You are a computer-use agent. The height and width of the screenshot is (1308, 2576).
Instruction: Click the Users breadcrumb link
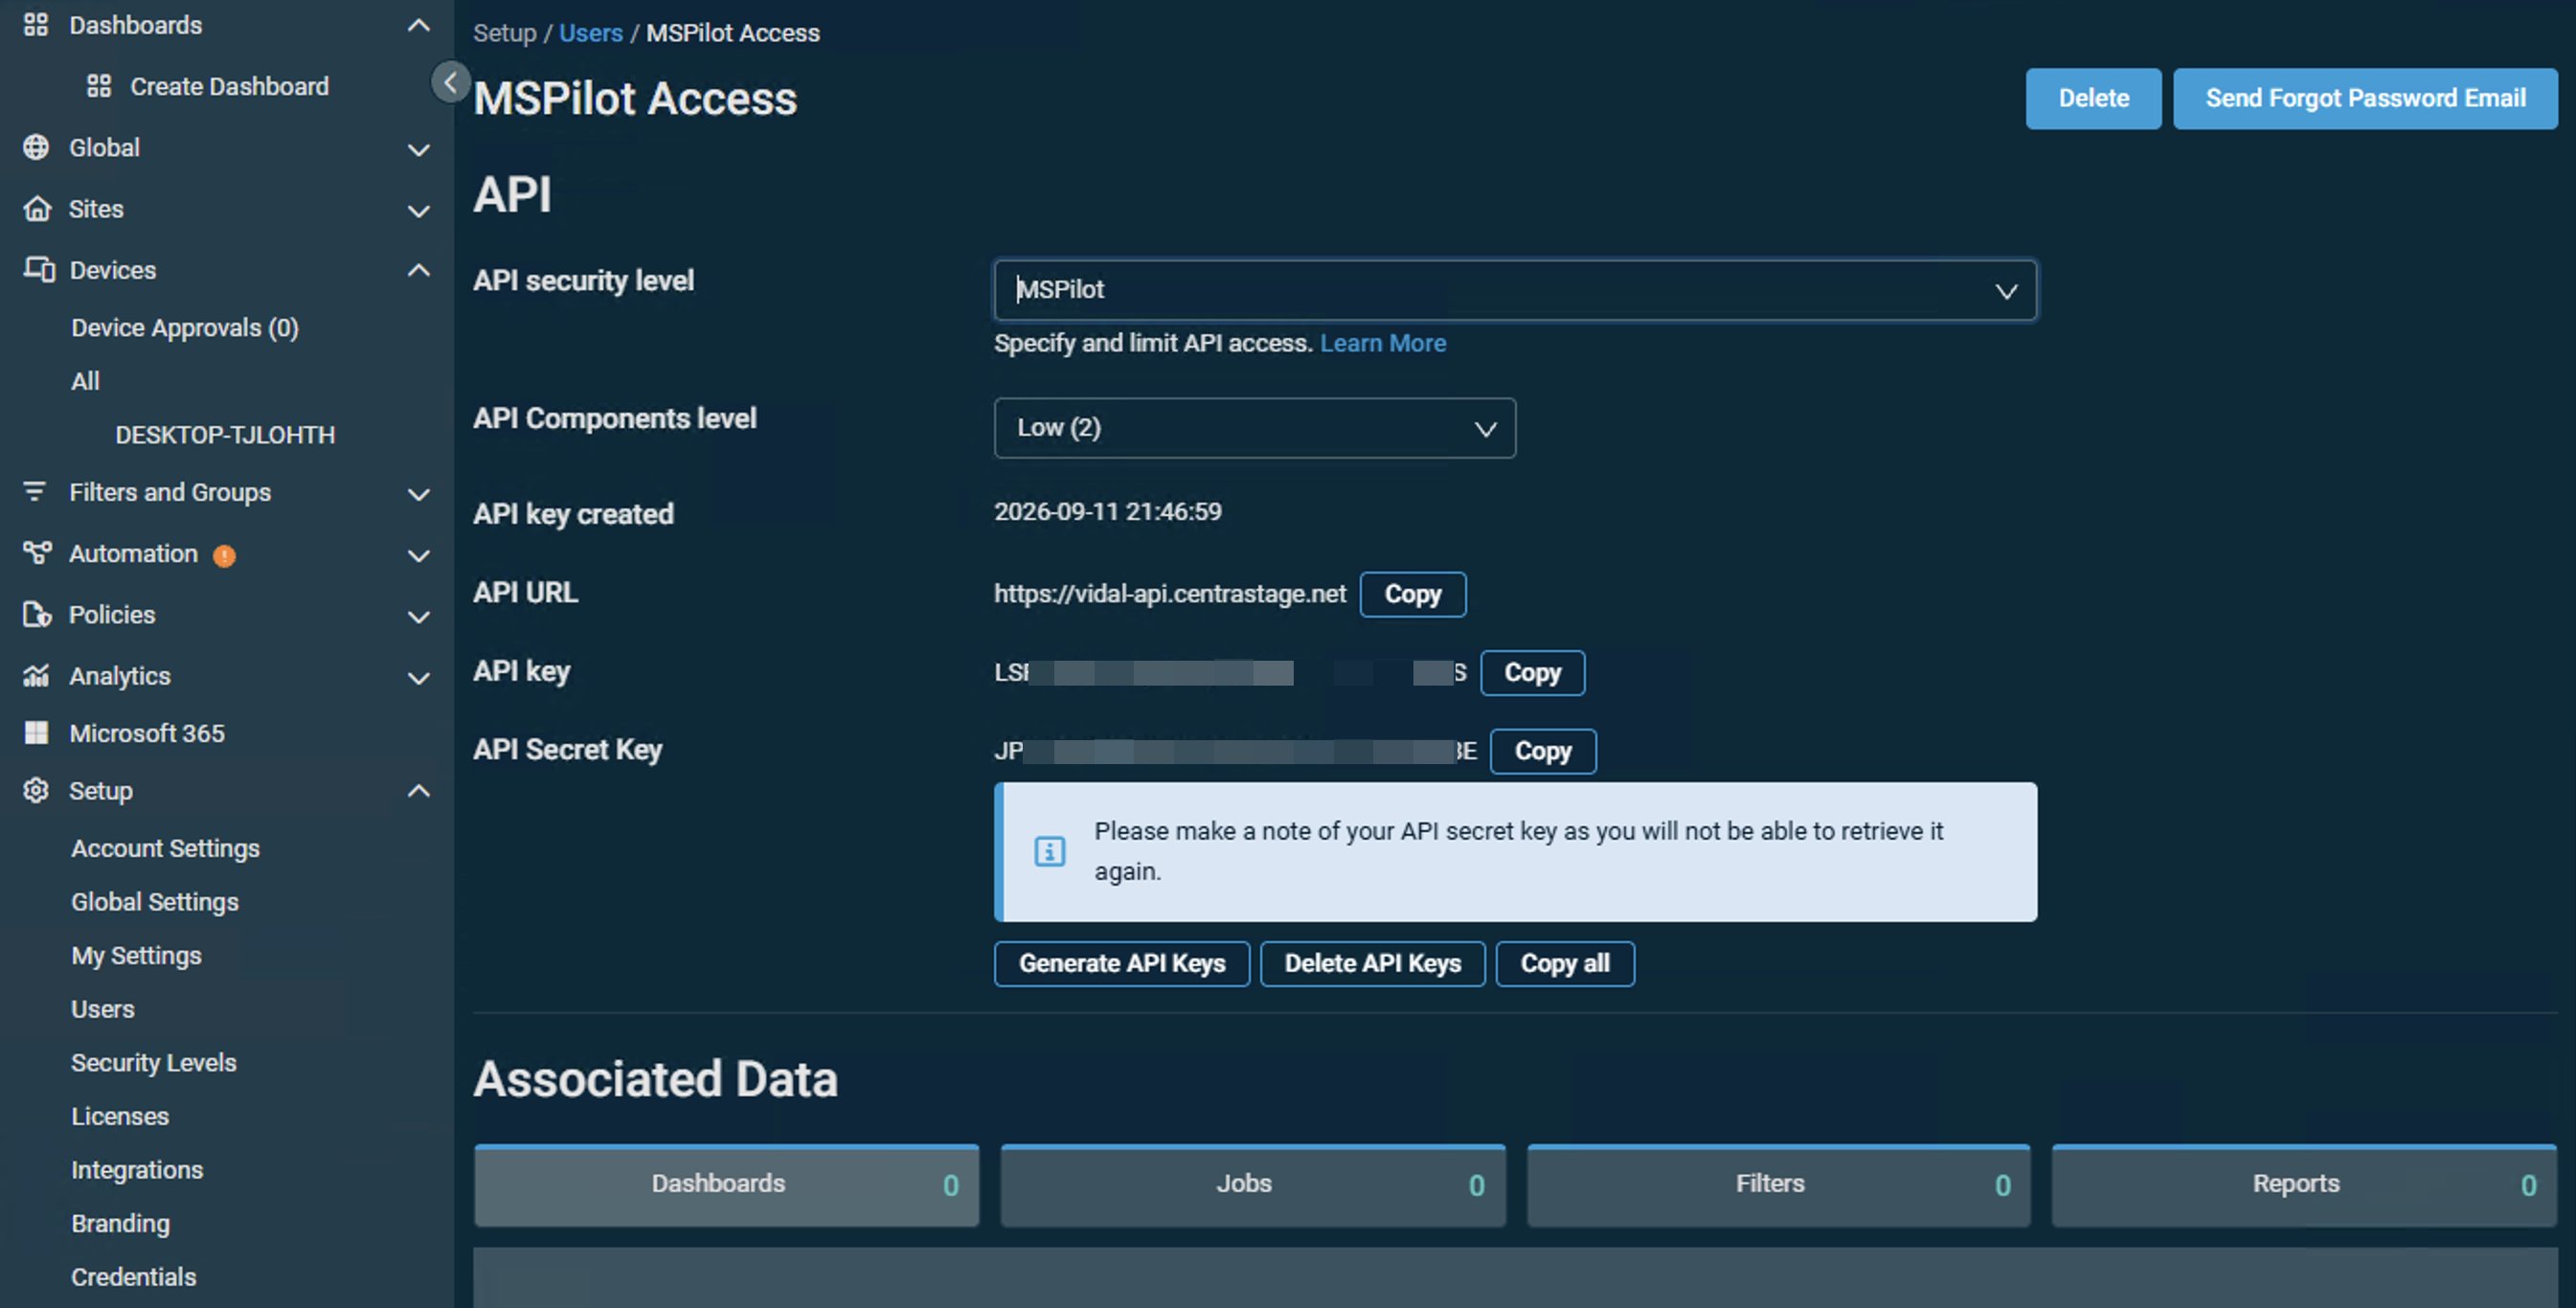(590, 33)
